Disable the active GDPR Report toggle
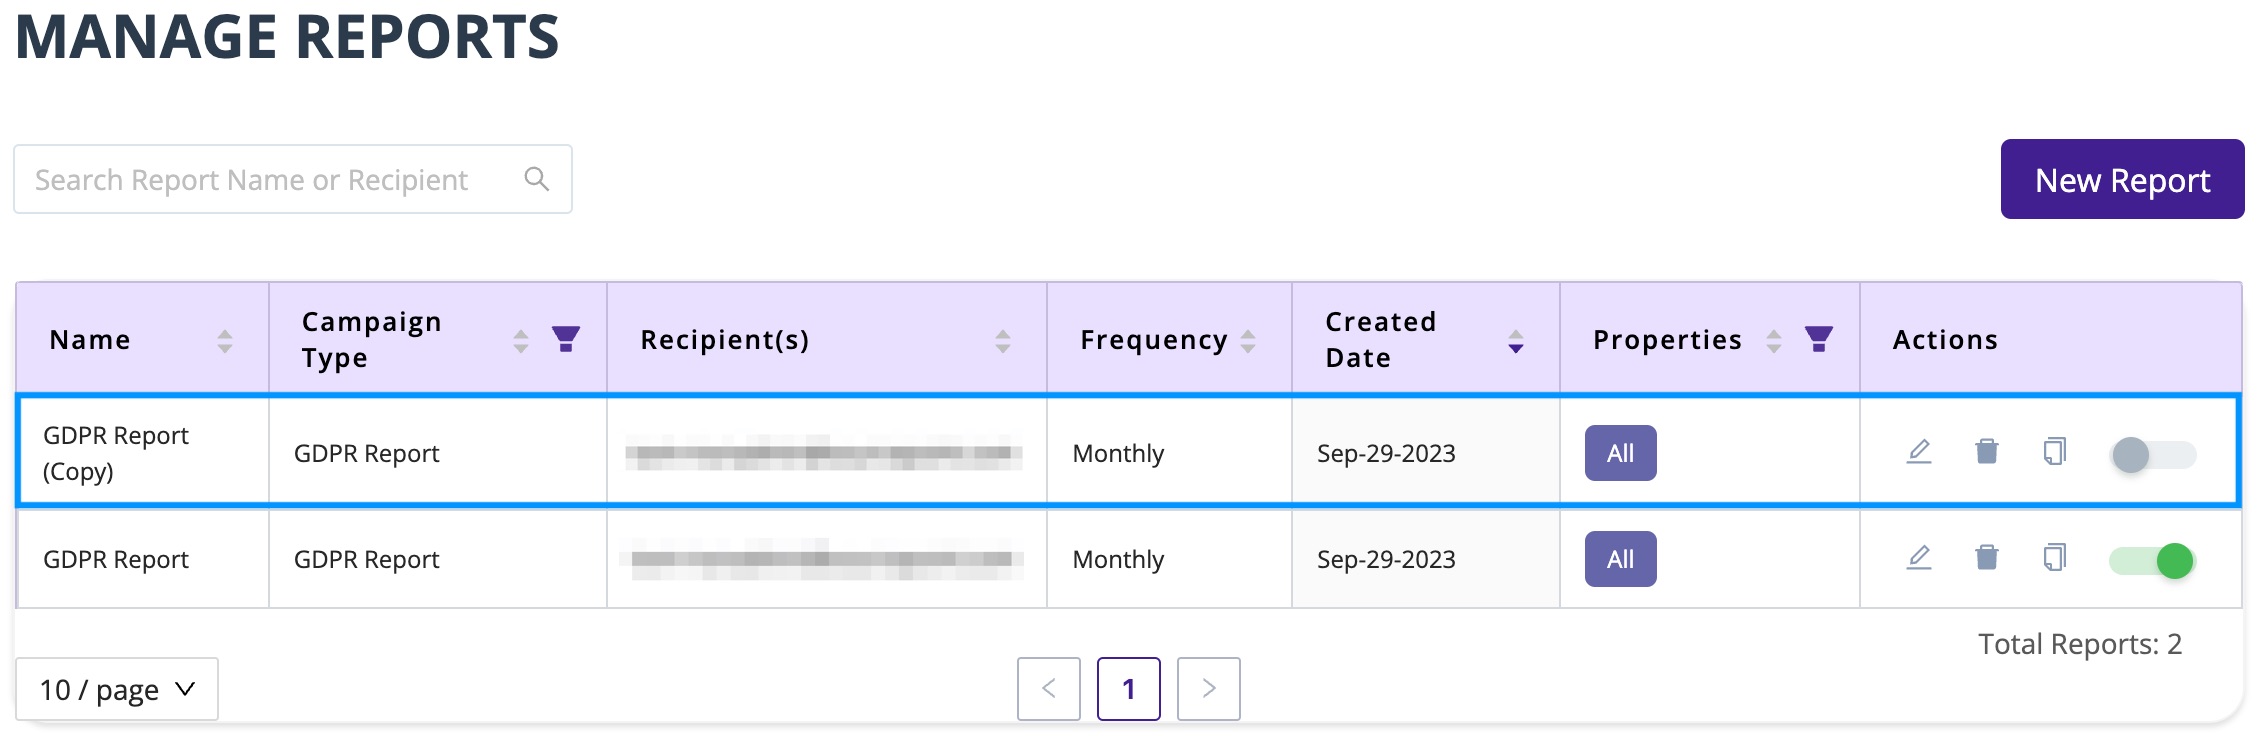 coord(2152,560)
